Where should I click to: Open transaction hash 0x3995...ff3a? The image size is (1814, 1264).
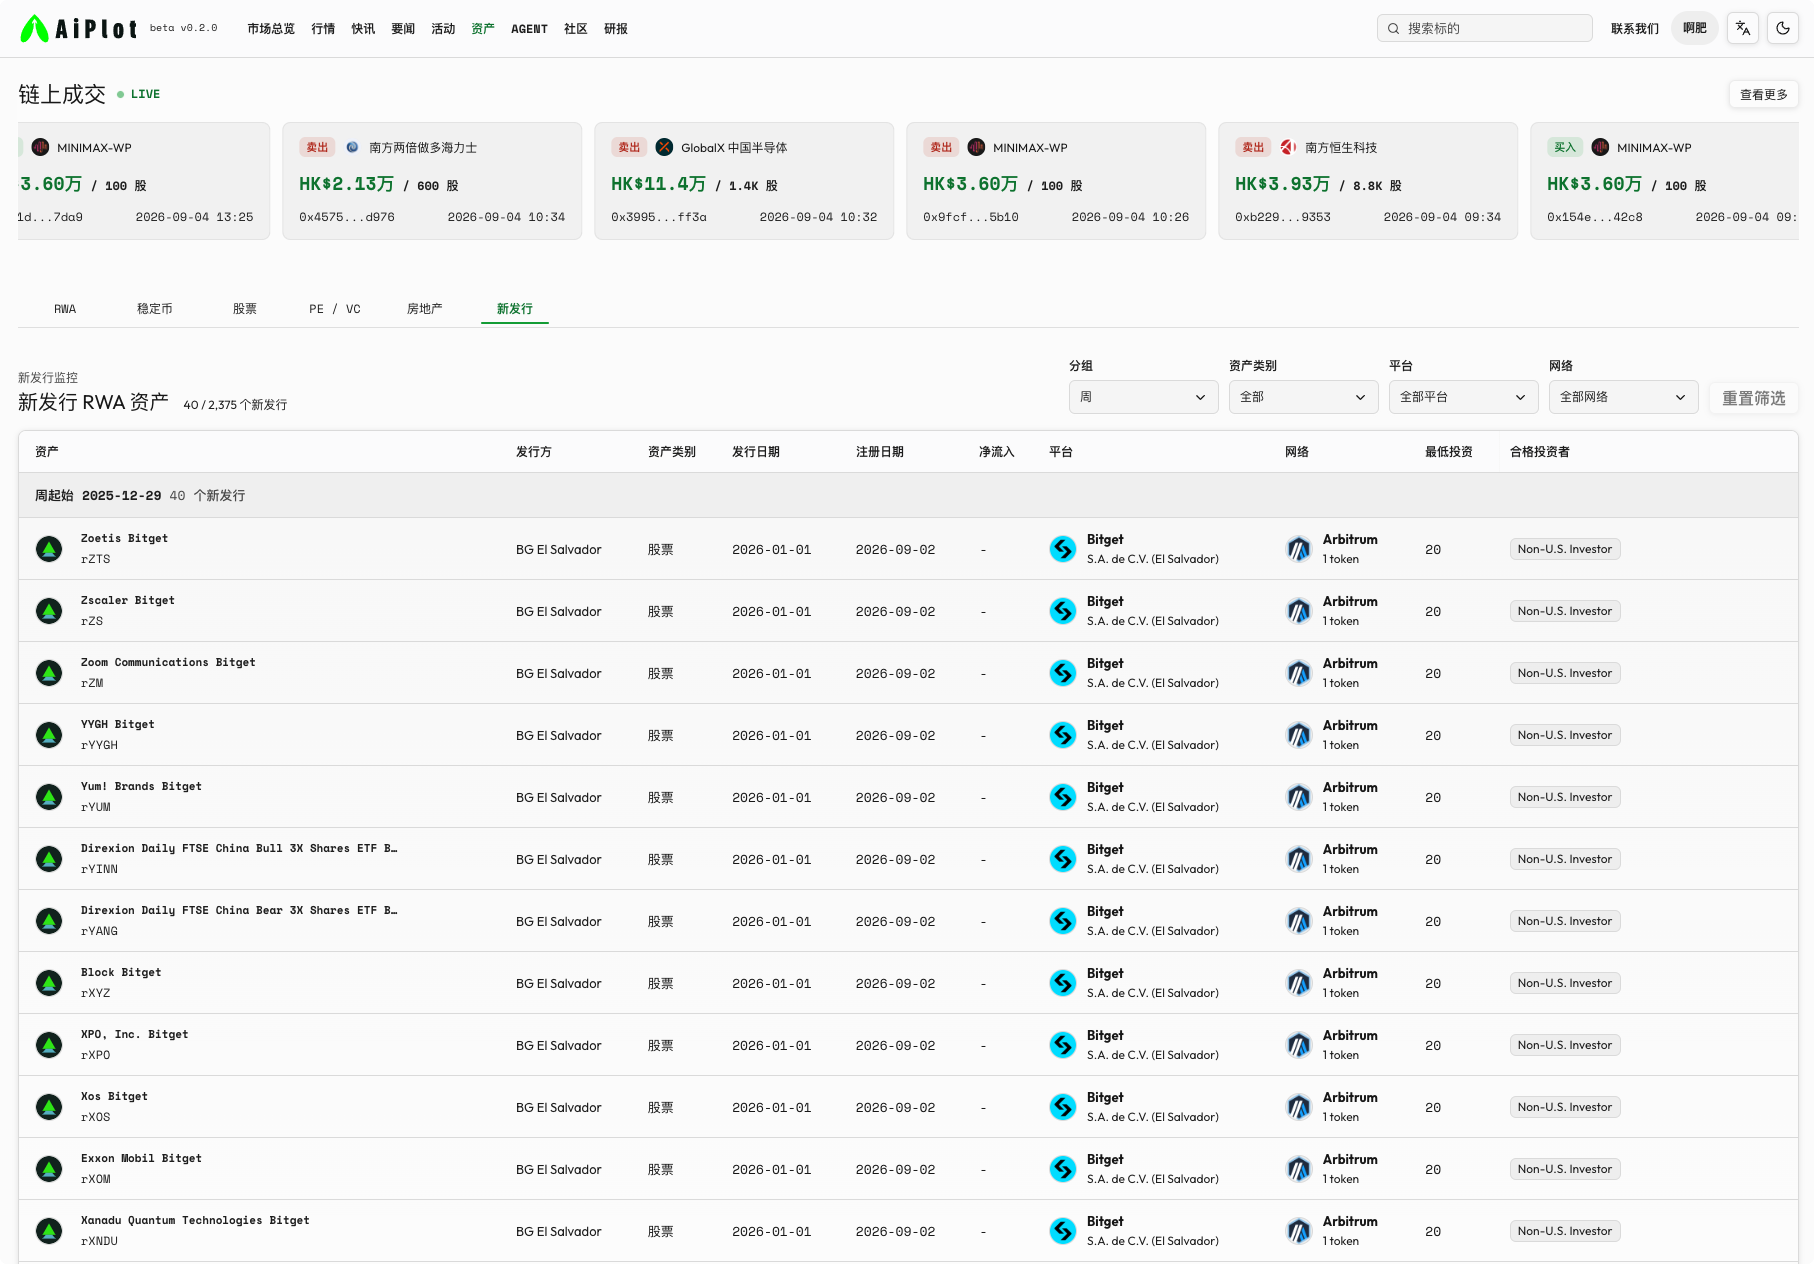tap(659, 217)
